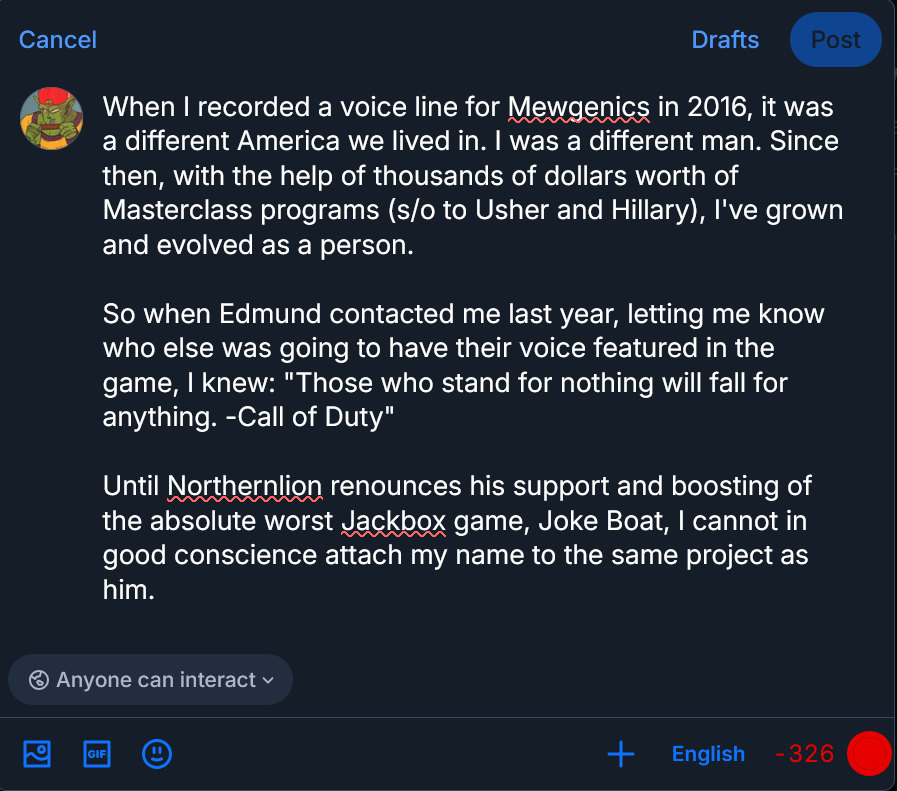897x791 pixels.
Task: Cancel the post composition
Action: coord(58,40)
